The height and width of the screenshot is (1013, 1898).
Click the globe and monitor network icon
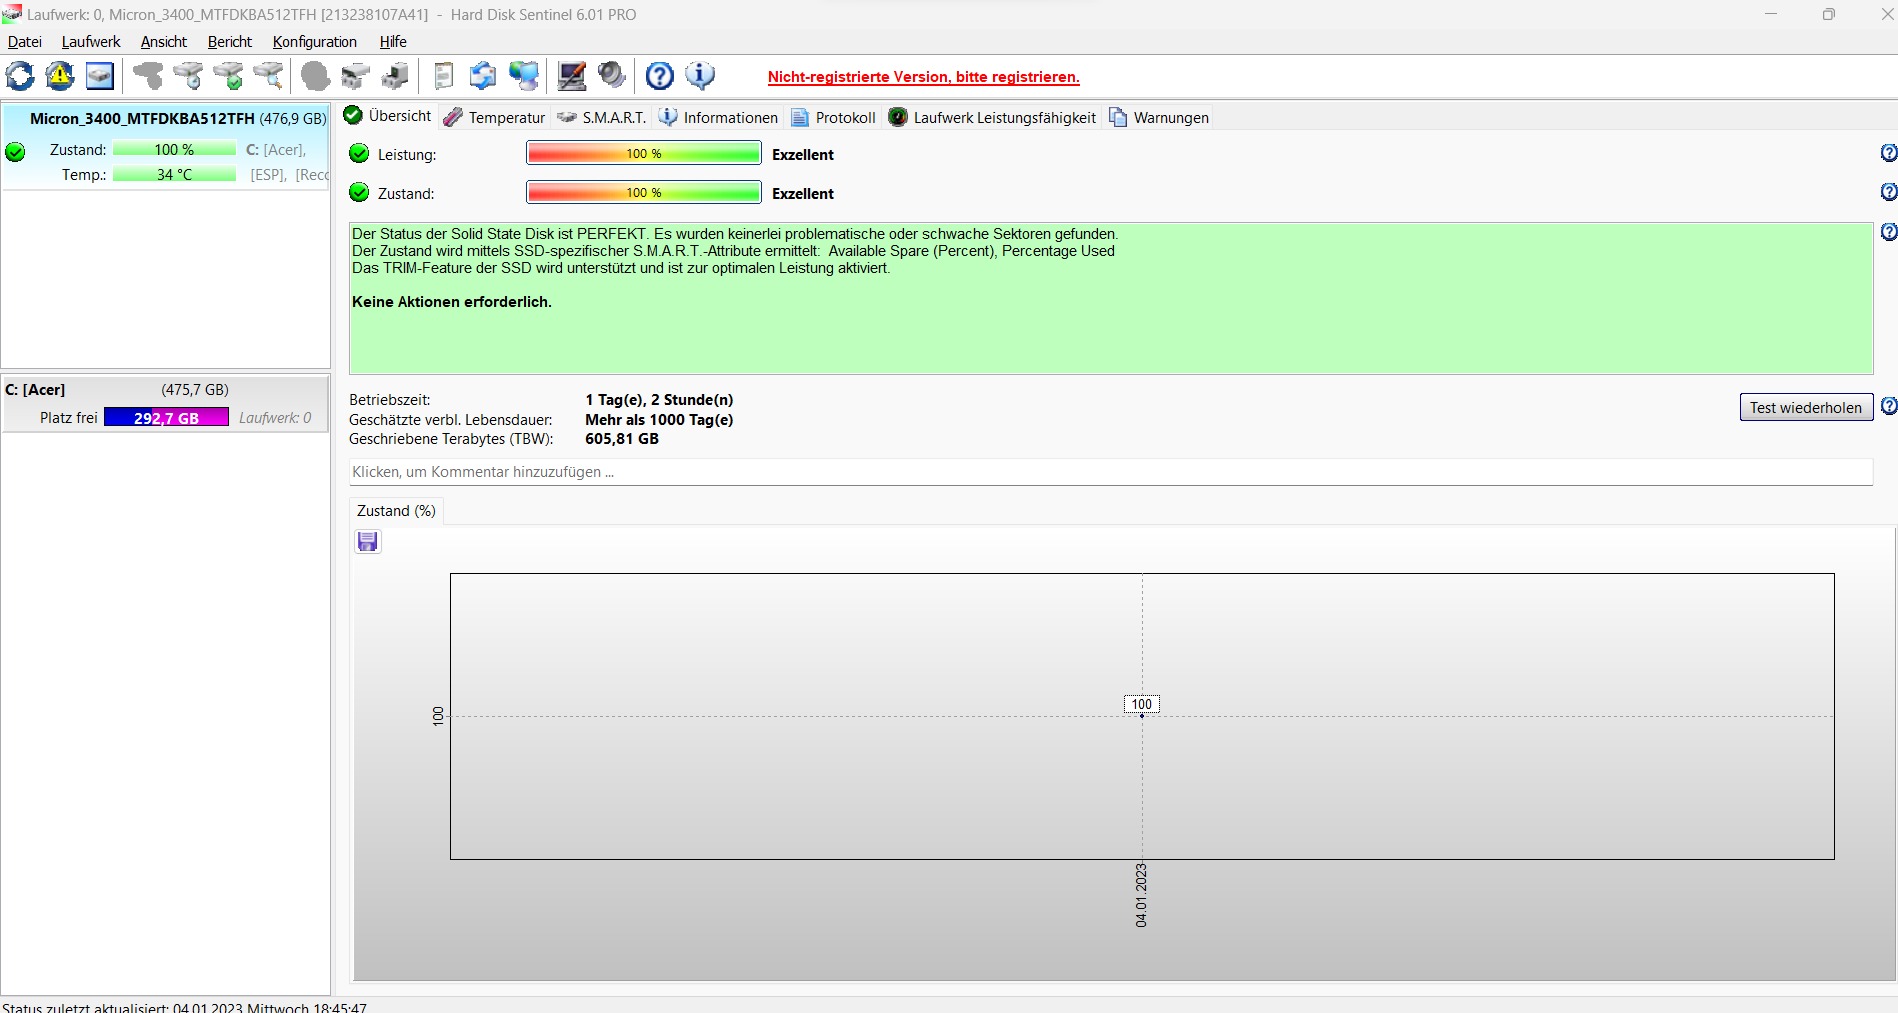[524, 76]
